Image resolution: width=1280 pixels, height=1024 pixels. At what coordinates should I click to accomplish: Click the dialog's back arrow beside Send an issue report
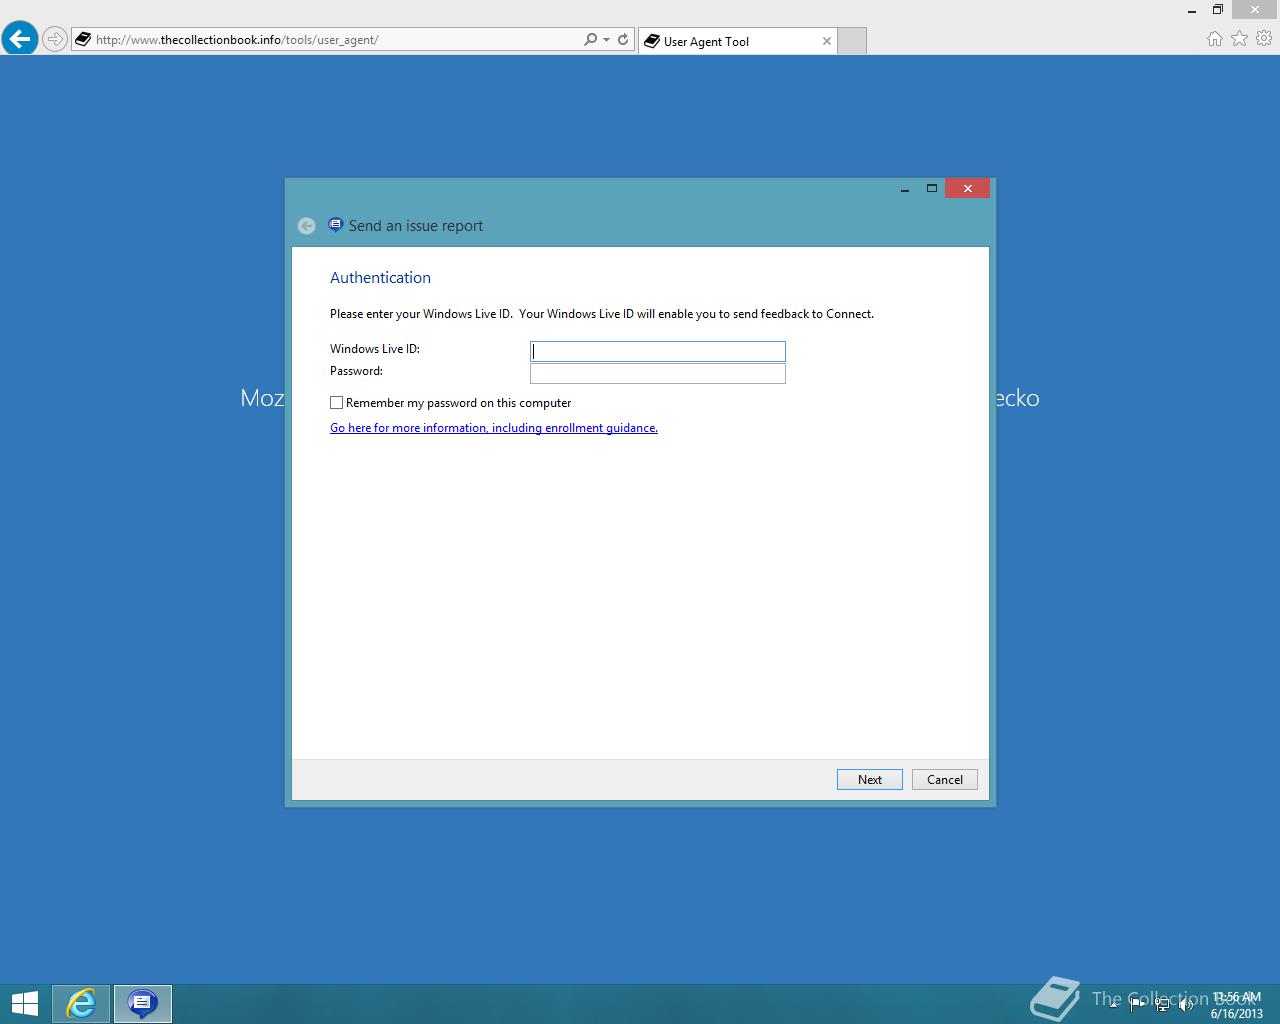click(x=306, y=226)
